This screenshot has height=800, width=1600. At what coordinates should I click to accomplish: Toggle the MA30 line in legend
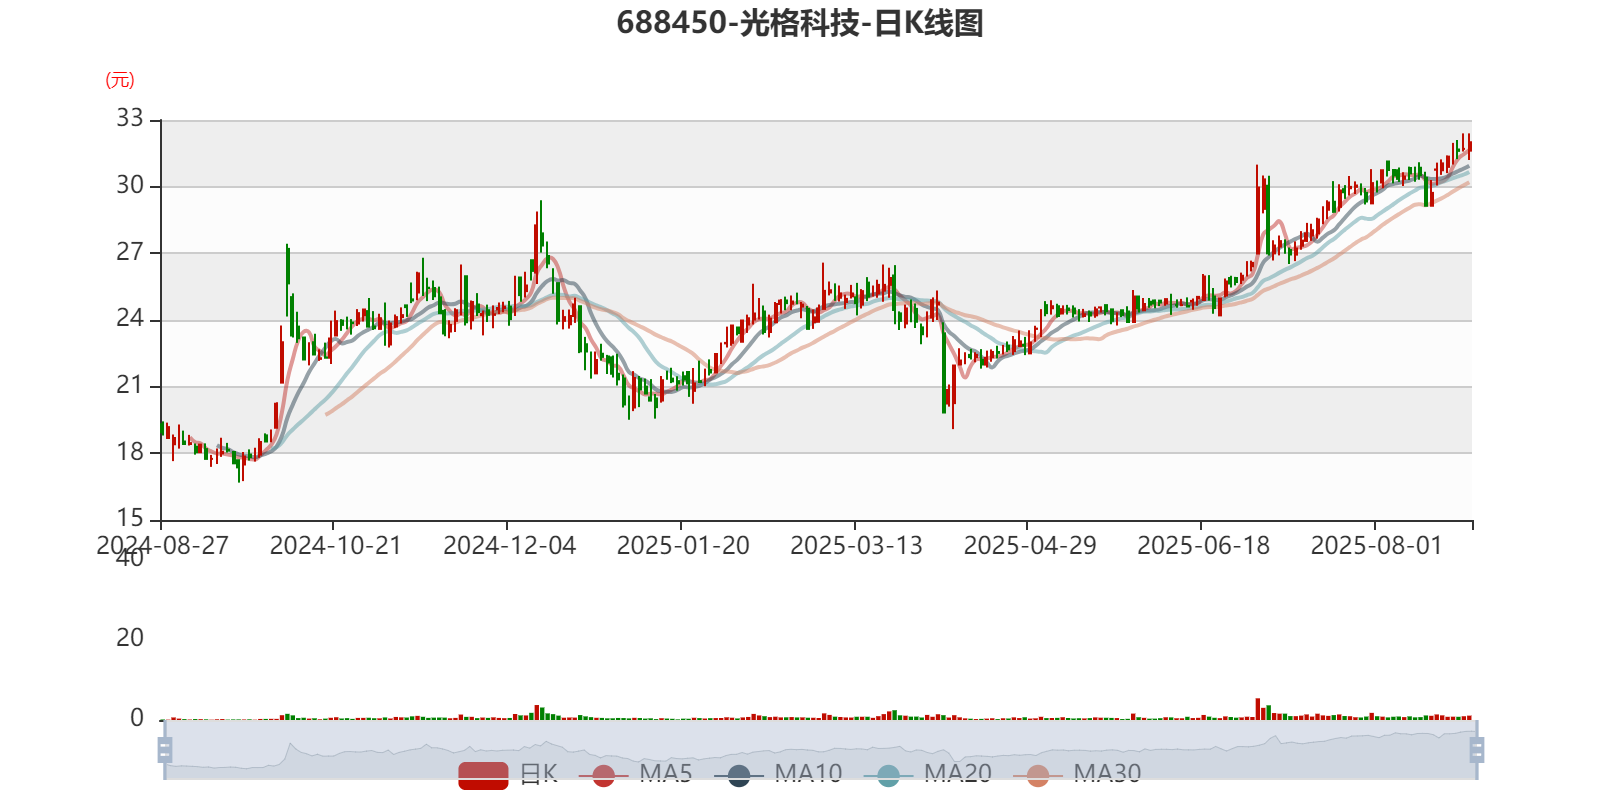point(1077,774)
